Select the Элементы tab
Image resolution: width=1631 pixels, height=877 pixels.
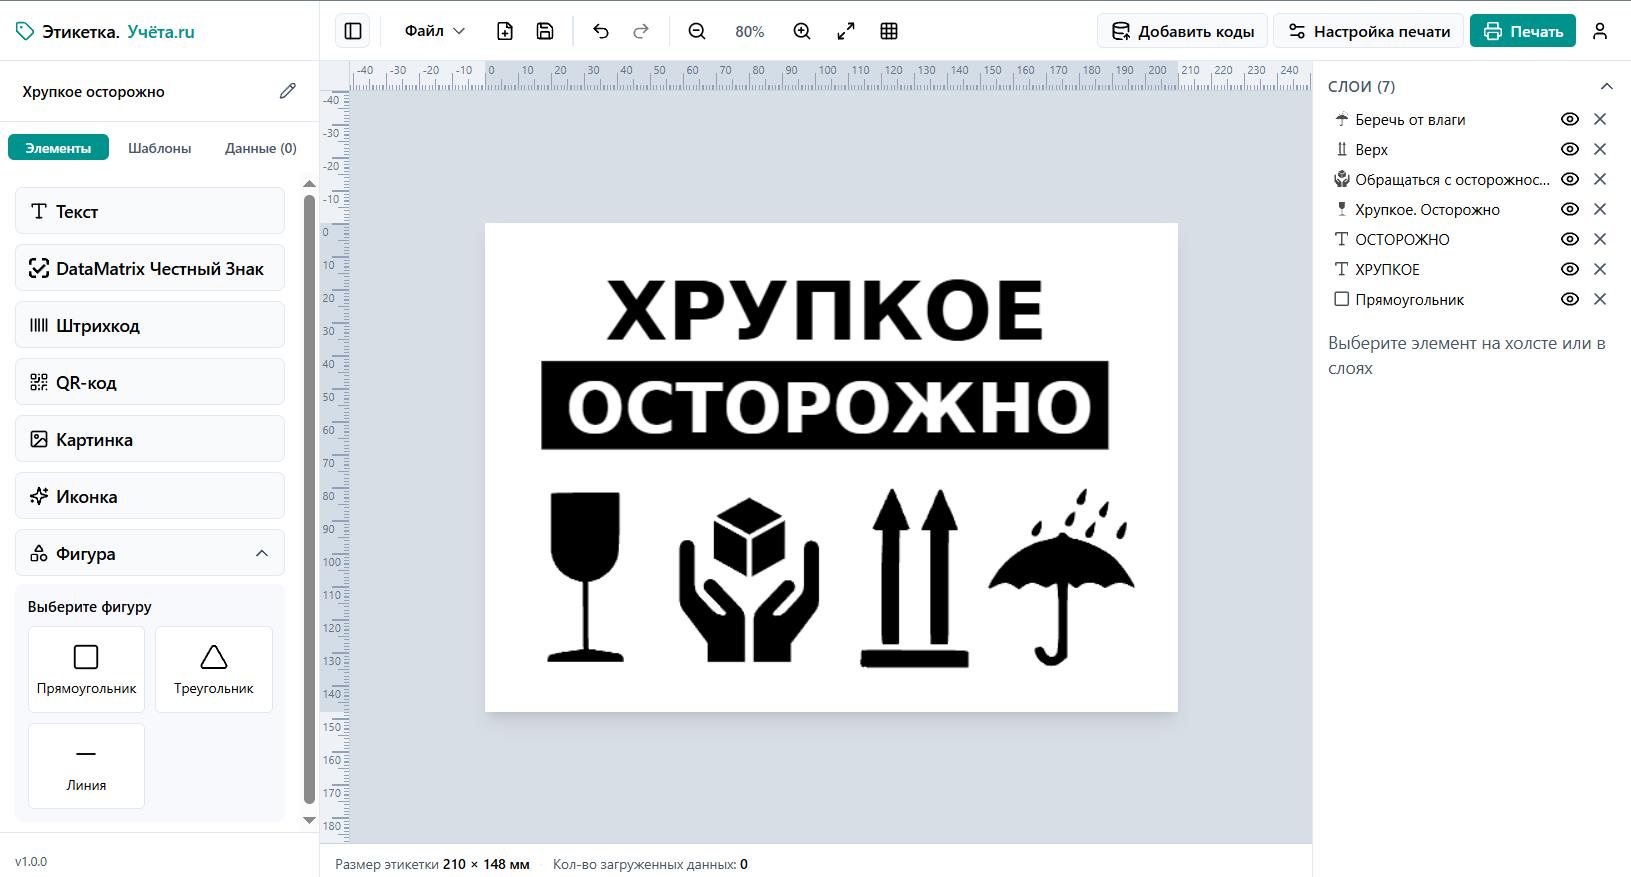coord(58,148)
